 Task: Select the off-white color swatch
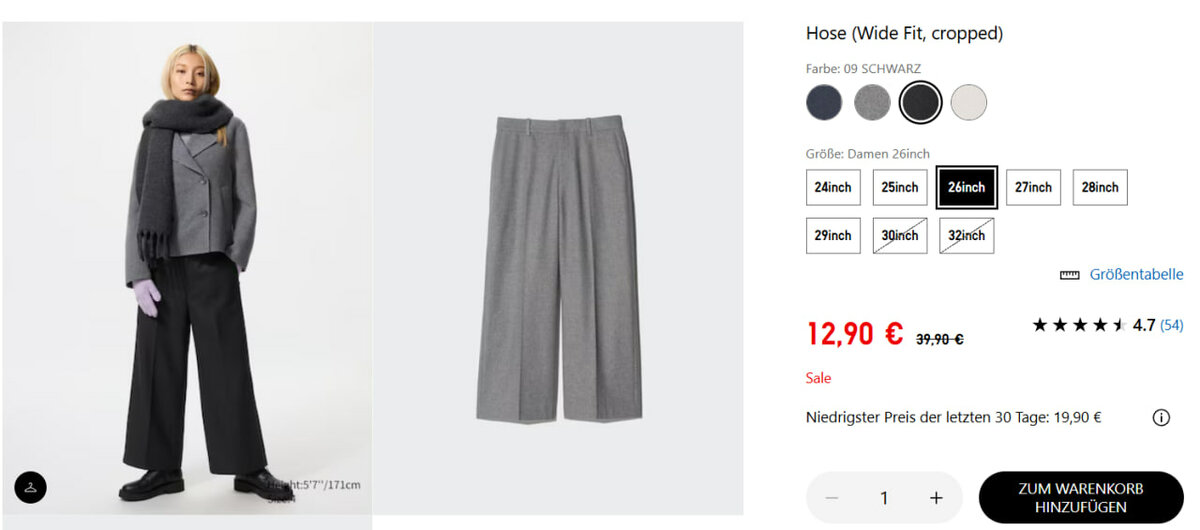pos(968,102)
